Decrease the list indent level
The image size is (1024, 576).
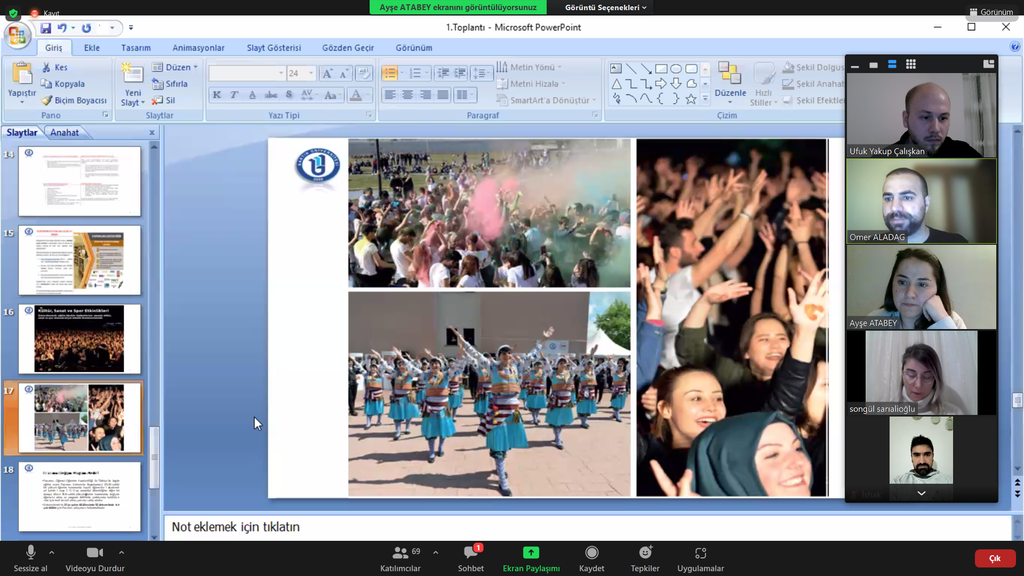click(x=443, y=73)
